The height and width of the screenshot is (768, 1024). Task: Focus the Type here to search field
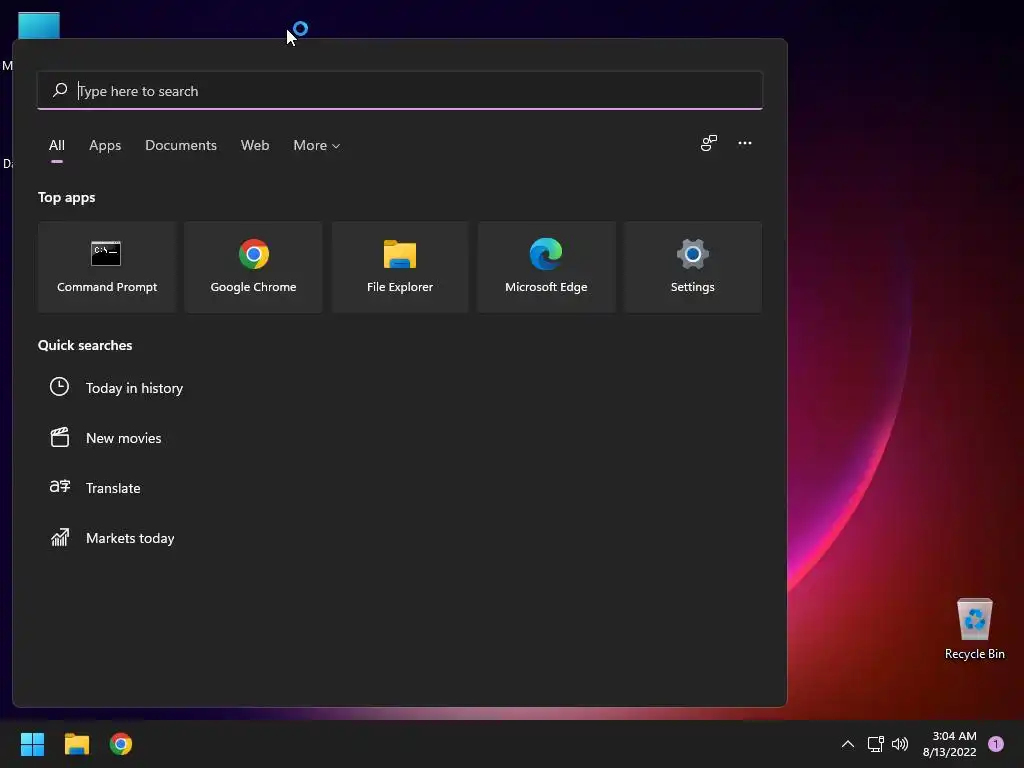[400, 90]
